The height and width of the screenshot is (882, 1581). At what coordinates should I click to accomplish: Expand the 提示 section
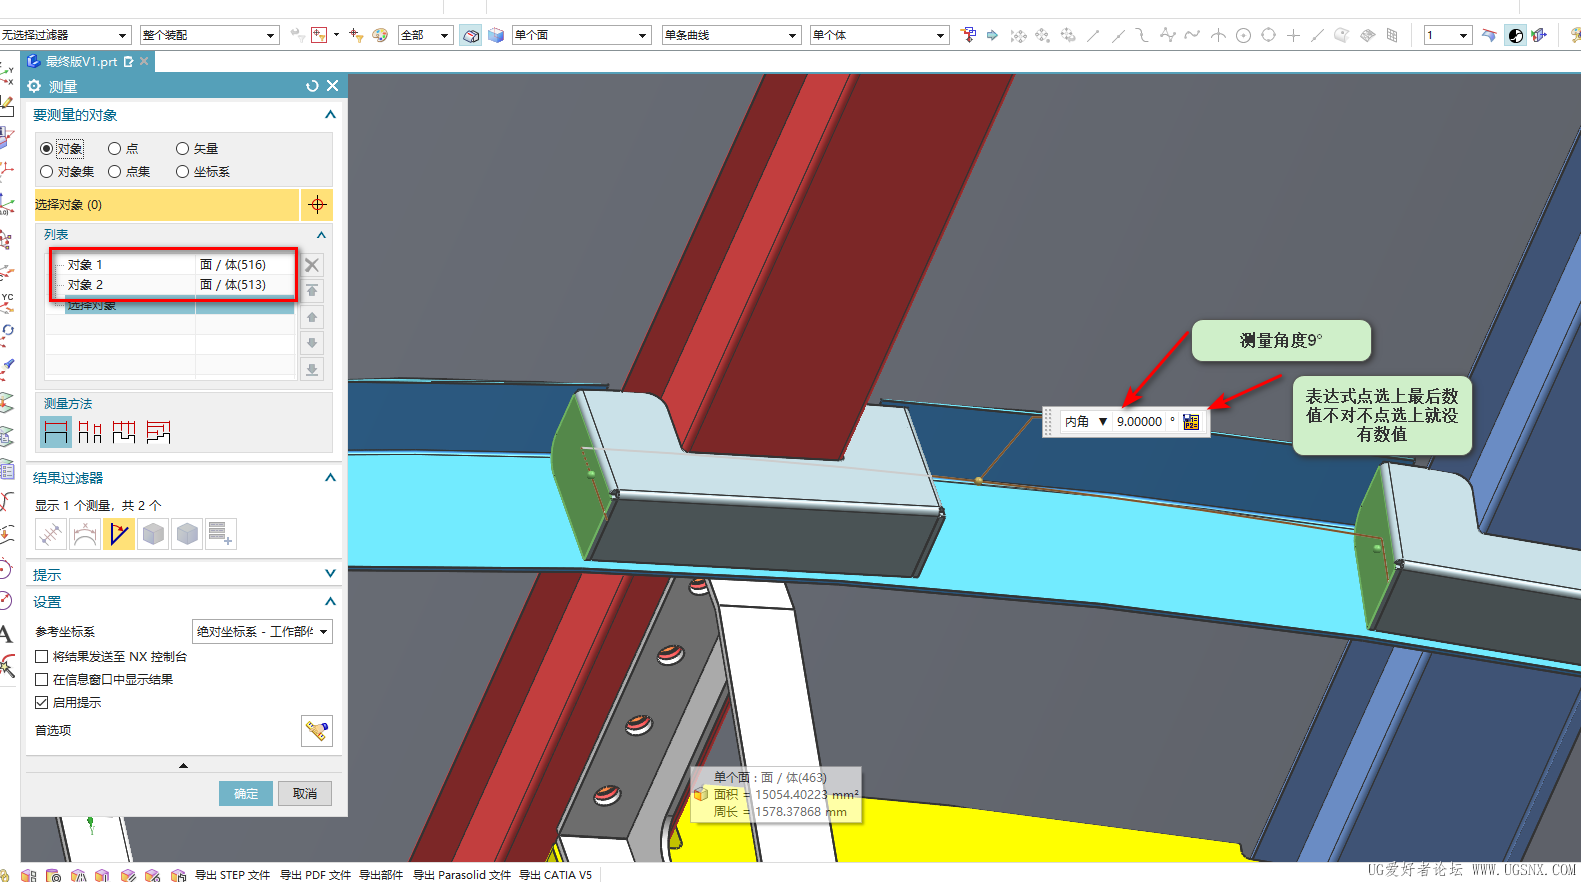point(330,574)
